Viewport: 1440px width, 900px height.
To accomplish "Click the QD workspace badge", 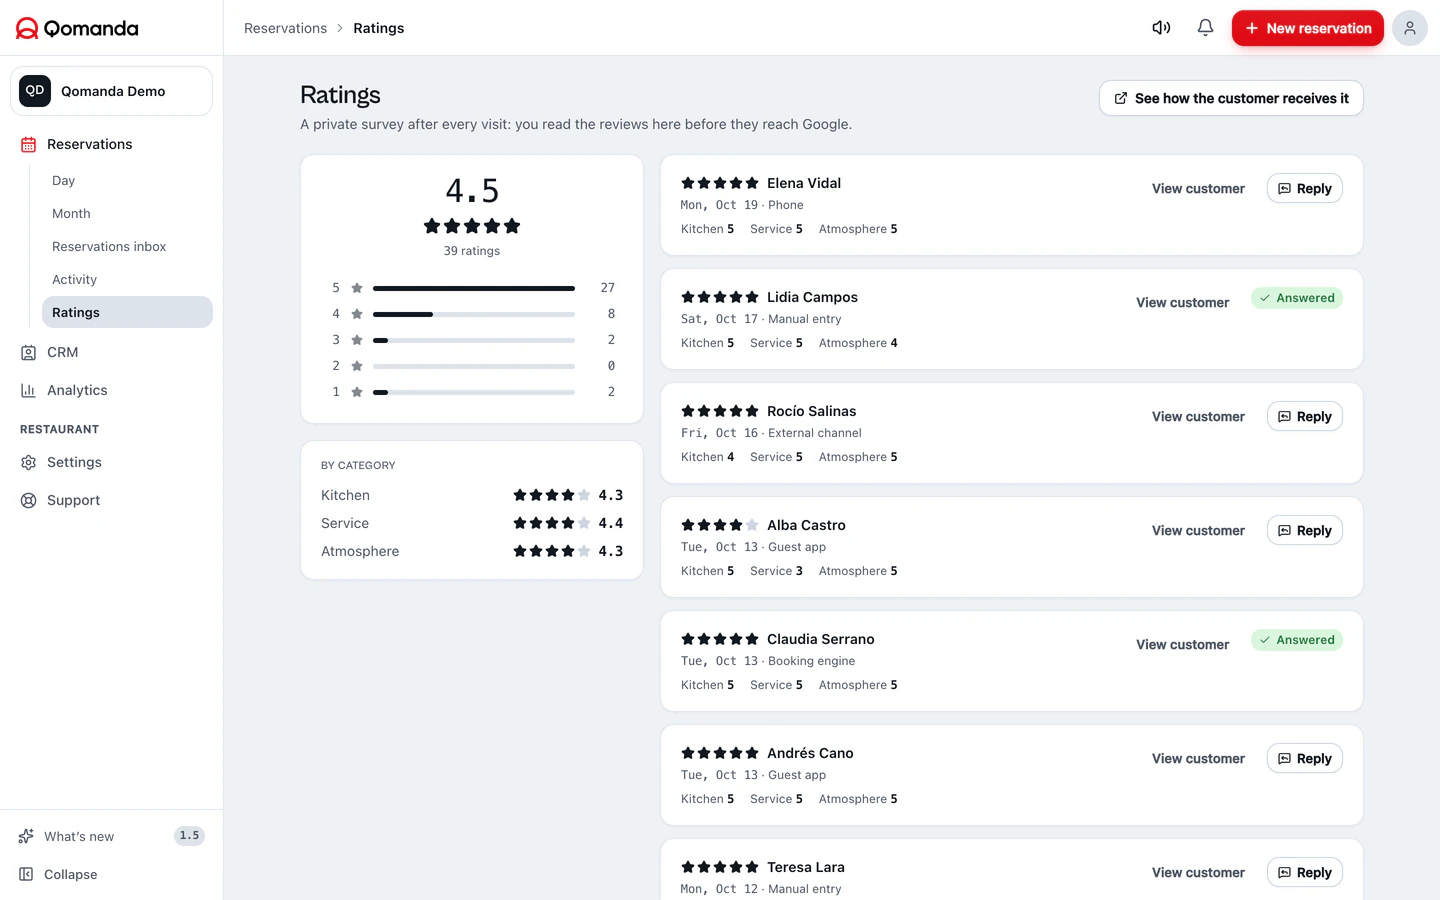I will point(35,91).
